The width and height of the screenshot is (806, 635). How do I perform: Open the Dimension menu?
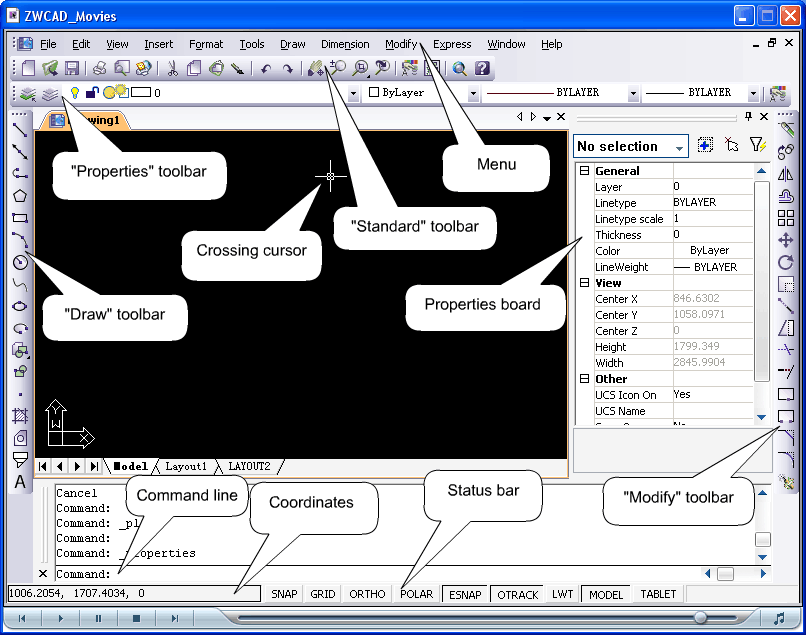coord(345,44)
